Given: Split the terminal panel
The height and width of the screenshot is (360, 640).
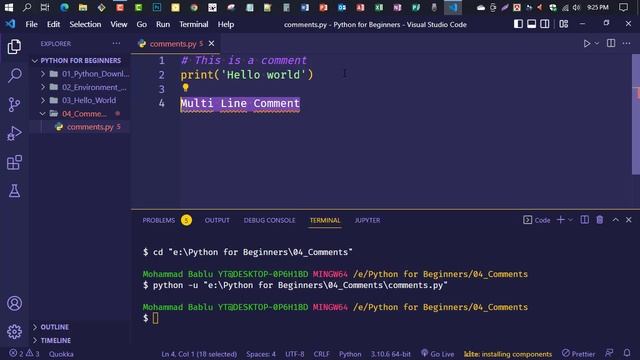Looking at the screenshot, I should 584,220.
